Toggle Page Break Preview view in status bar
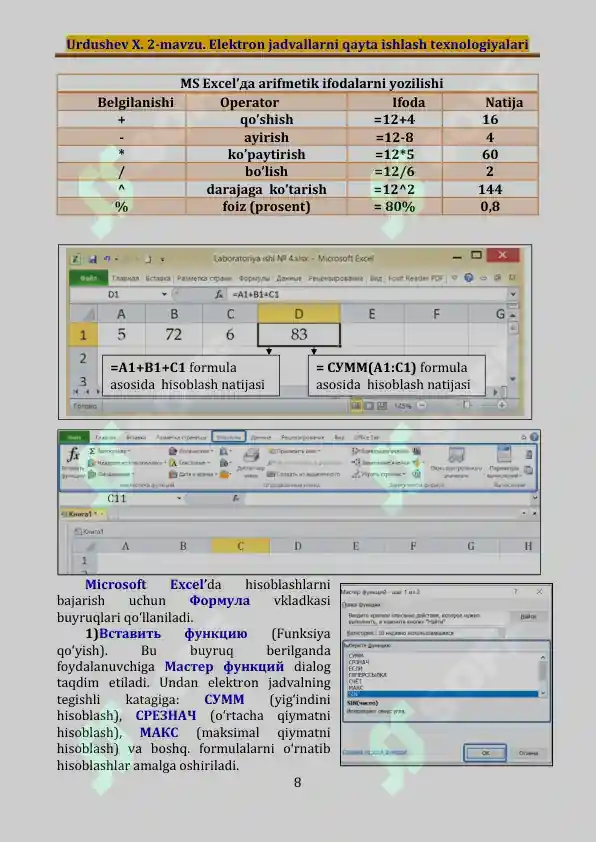The height and width of the screenshot is (842, 596). [x=382, y=405]
